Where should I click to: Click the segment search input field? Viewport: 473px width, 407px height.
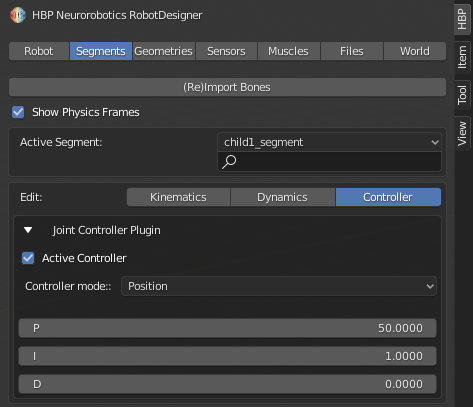coord(329,162)
